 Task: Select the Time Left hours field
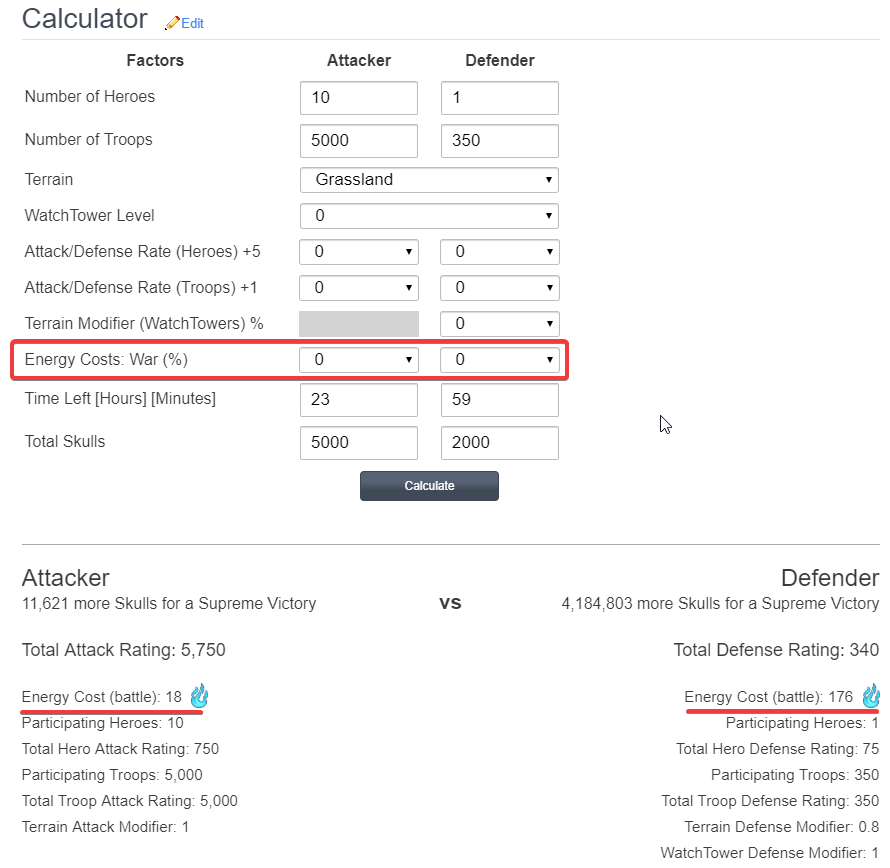click(359, 400)
